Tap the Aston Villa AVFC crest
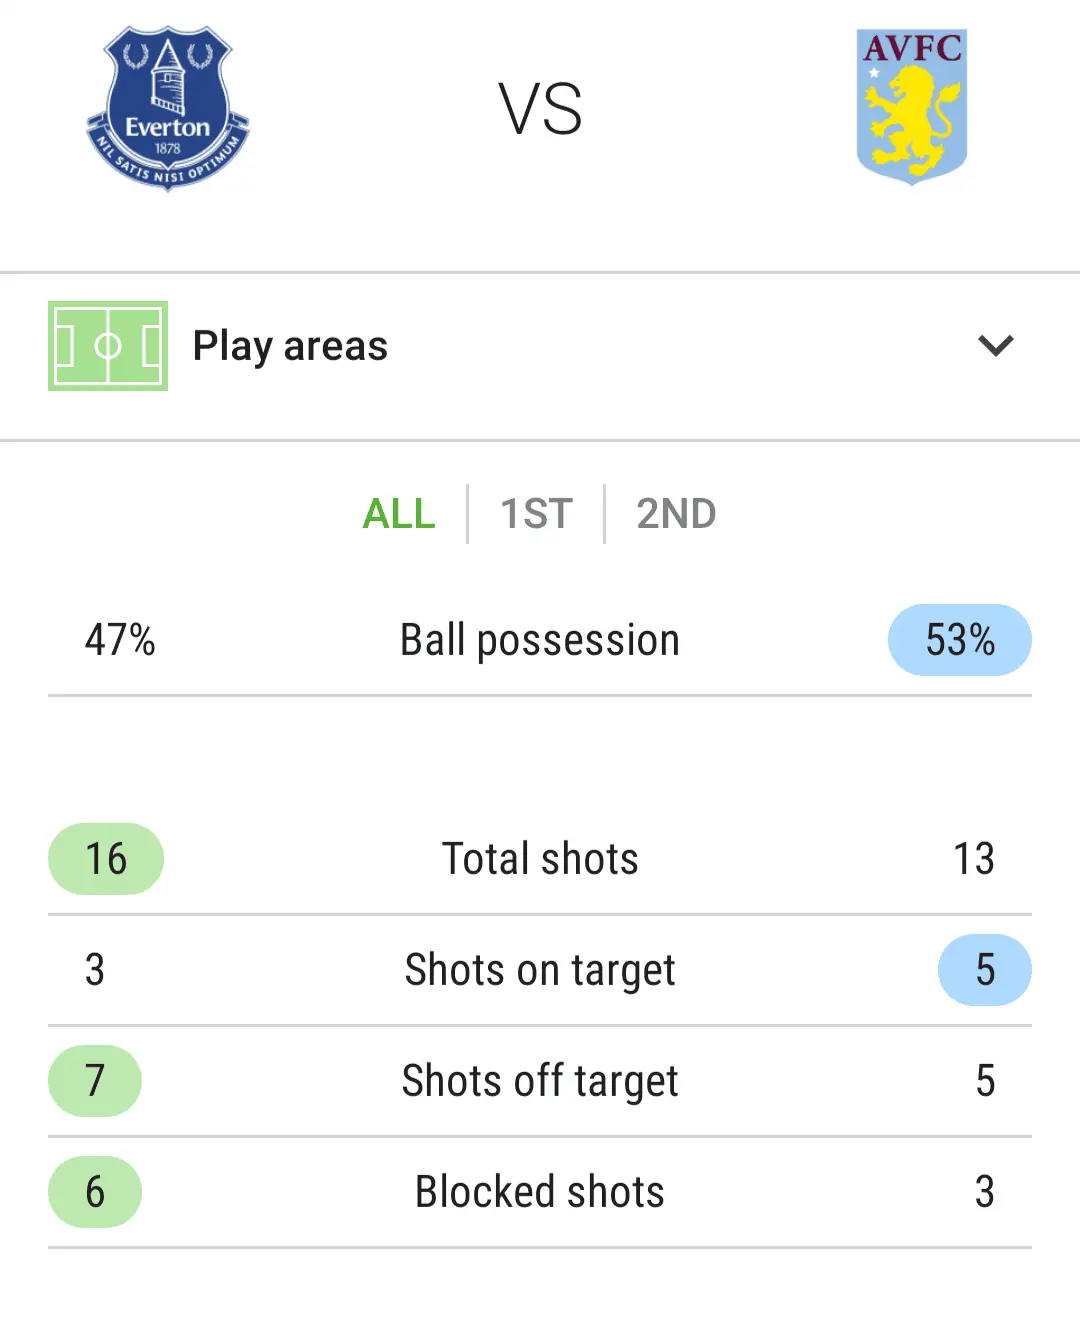 (x=911, y=106)
